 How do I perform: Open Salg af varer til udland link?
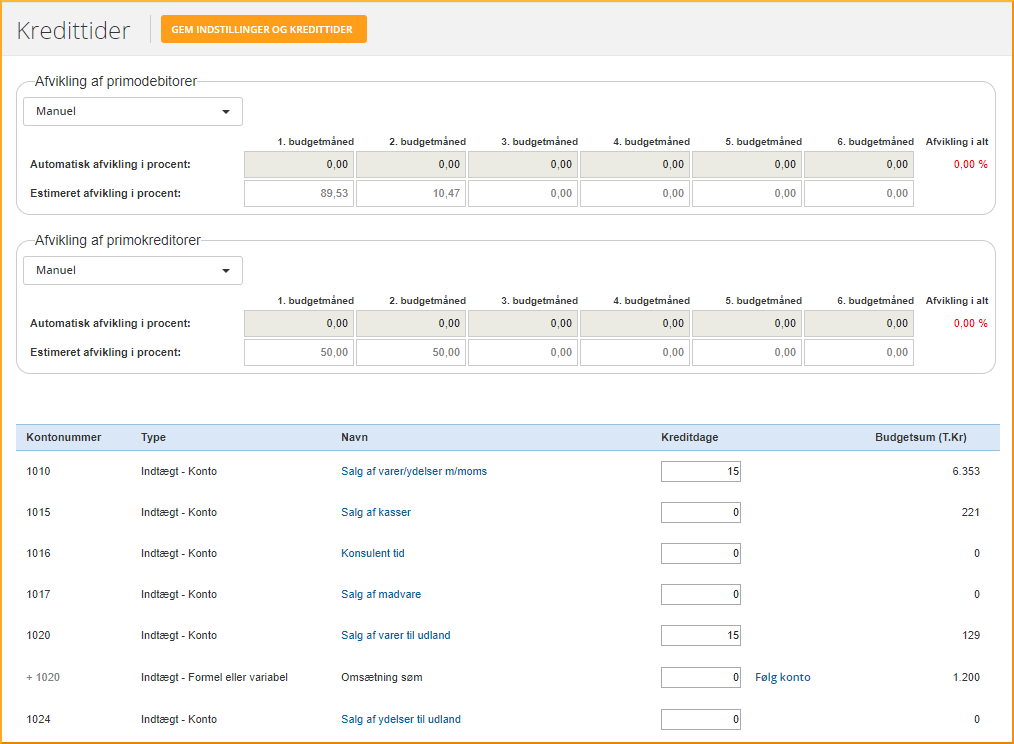coord(395,635)
